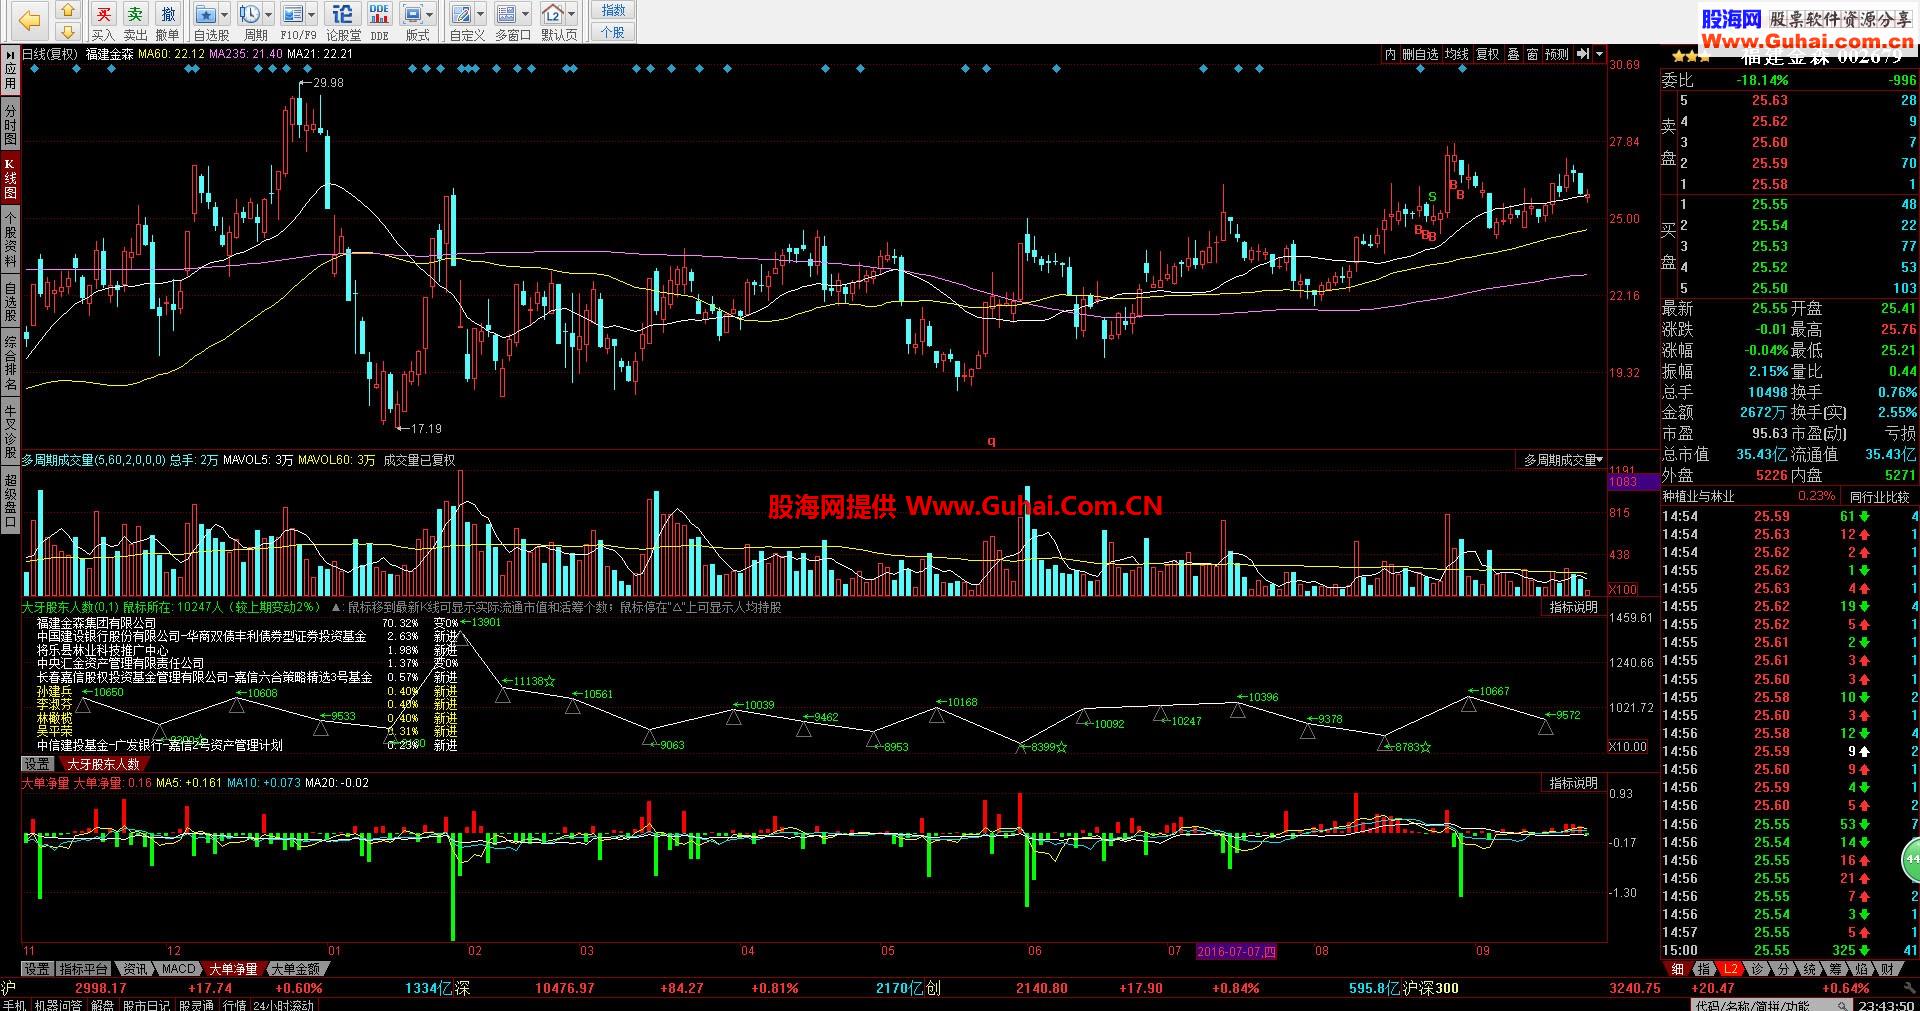Screen dimensions: 1920x1011
Task: Click the 删自选 remove from watchlist button
Action: click(1420, 54)
